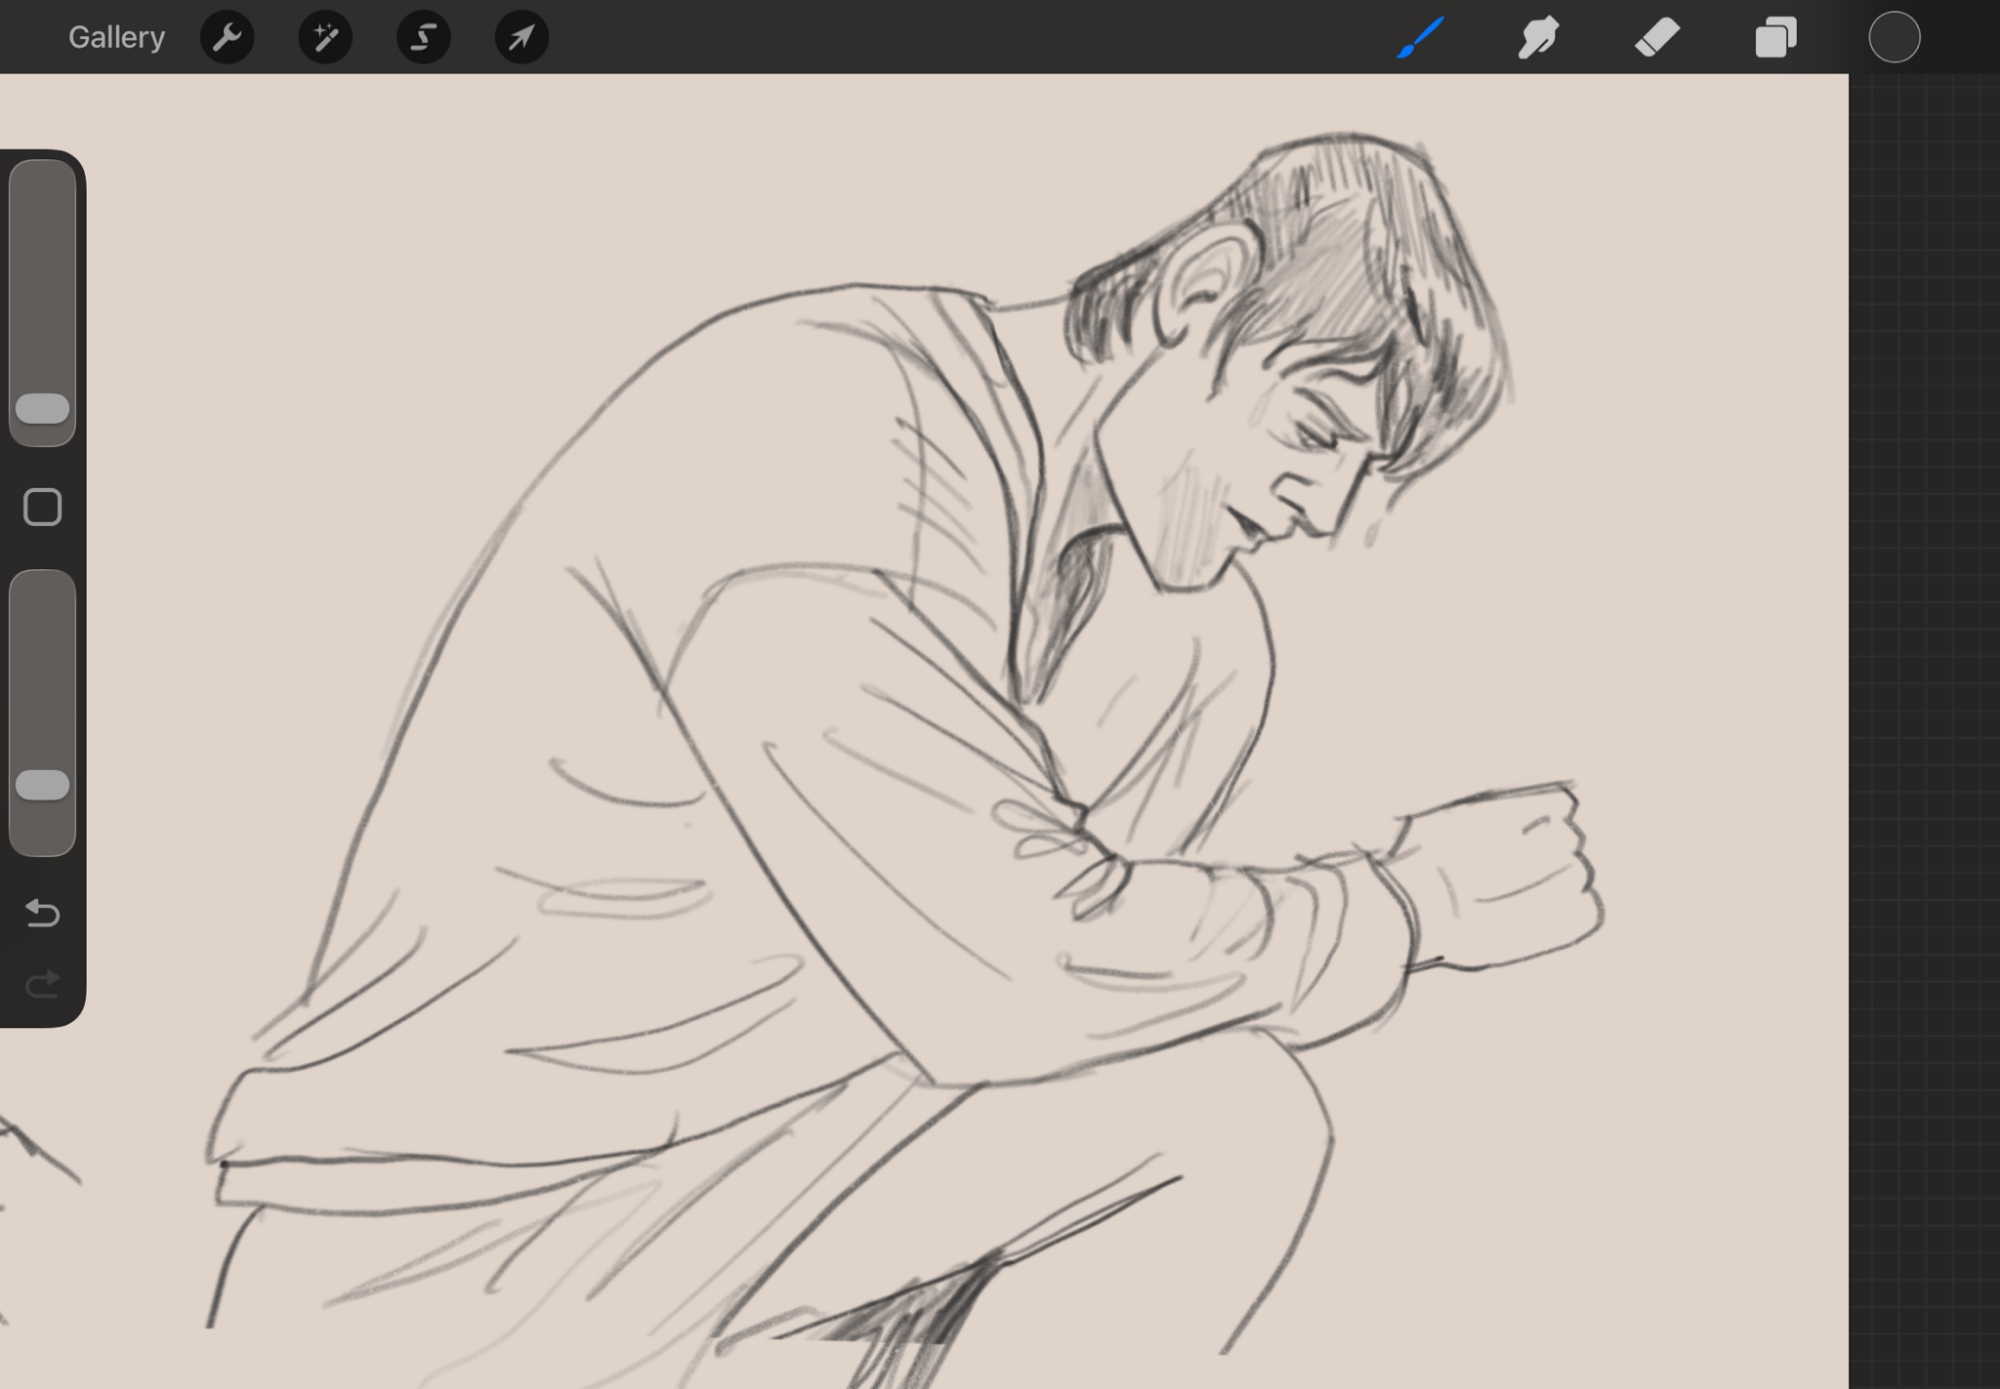Open the Actions wrench menu
The image size is (2000, 1389).
227,38
